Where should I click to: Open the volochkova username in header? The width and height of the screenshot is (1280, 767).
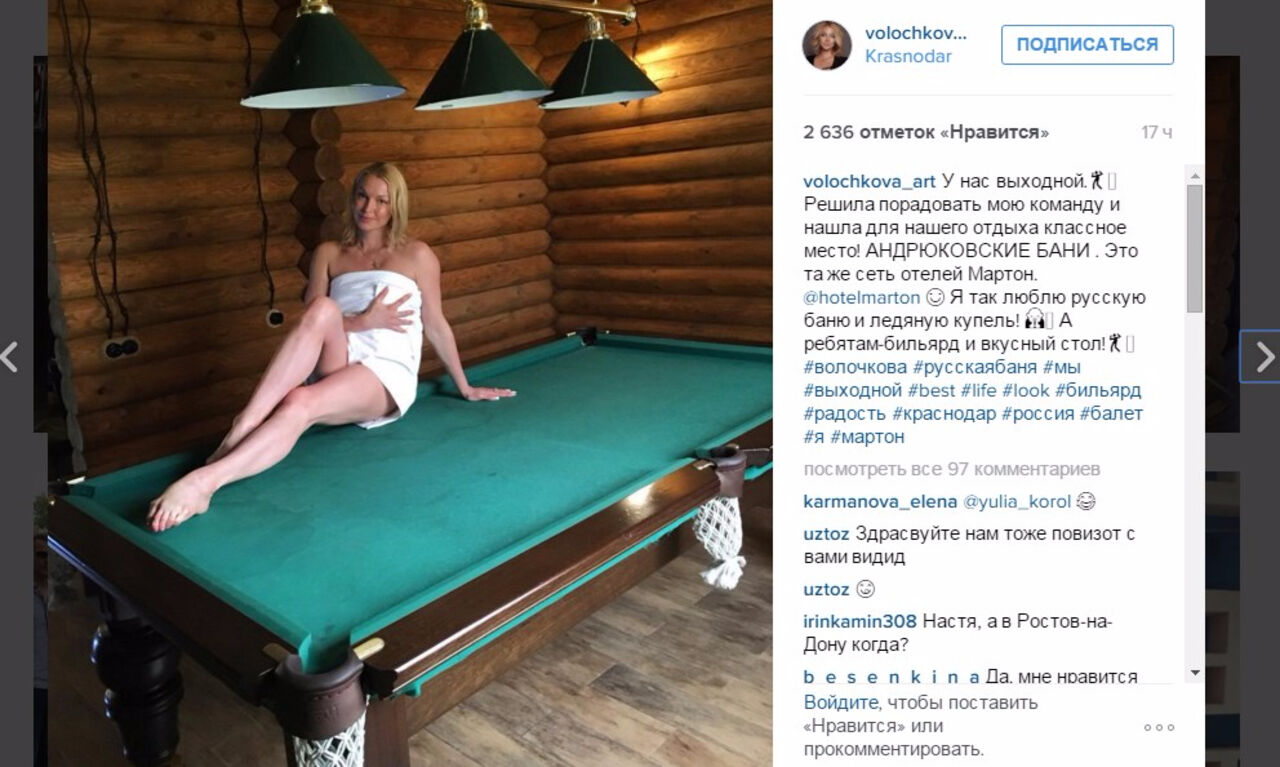point(916,33)
